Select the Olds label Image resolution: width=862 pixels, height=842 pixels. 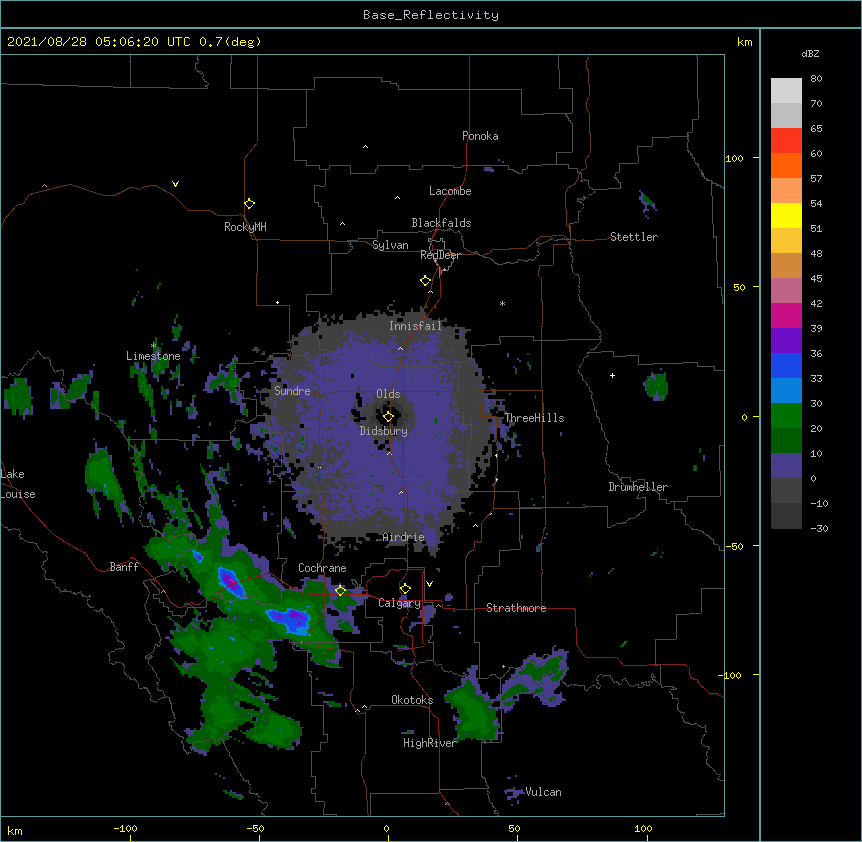388,394
